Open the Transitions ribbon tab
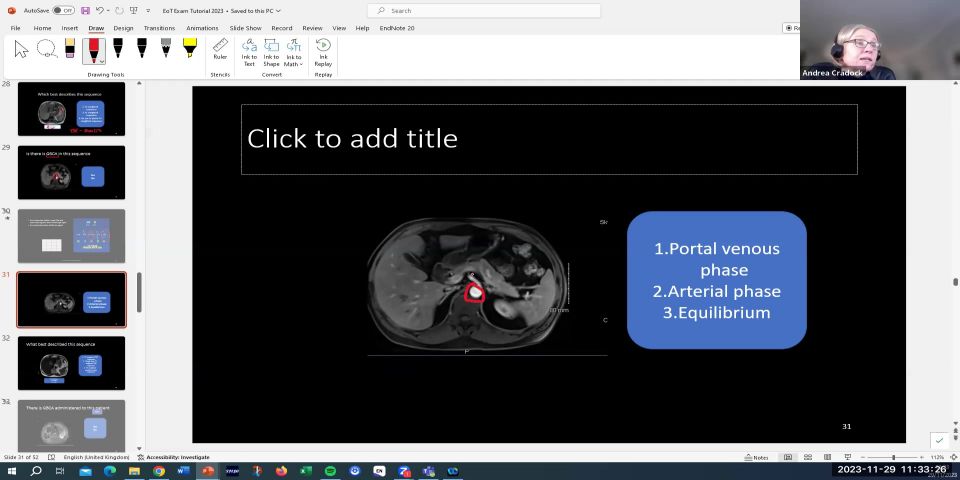Screen dimensions: 960x480 [x=159, y=28]
